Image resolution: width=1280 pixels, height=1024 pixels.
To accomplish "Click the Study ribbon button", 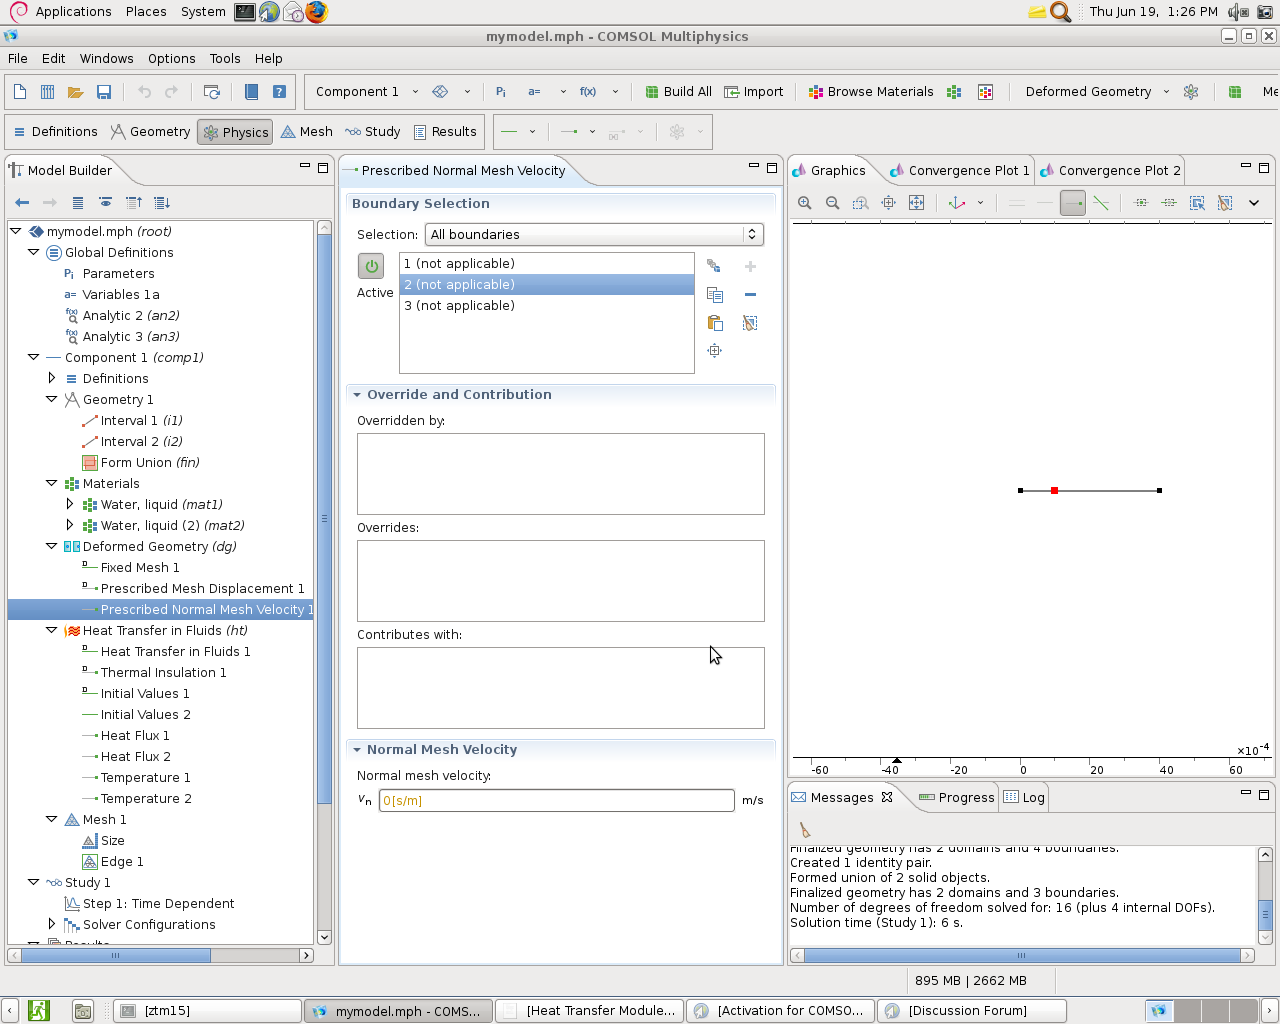I will [x=372, y=132].
